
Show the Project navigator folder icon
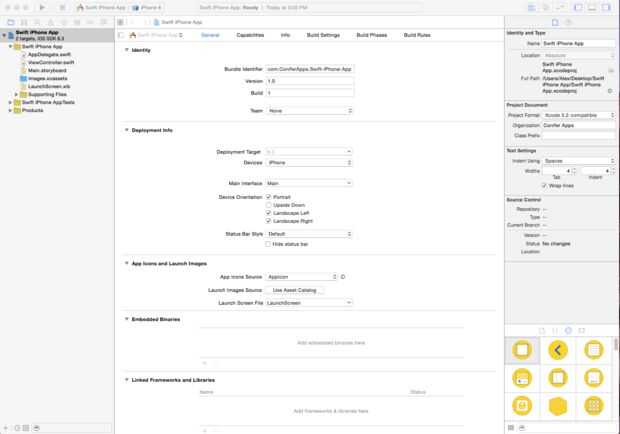click(11, 22)
